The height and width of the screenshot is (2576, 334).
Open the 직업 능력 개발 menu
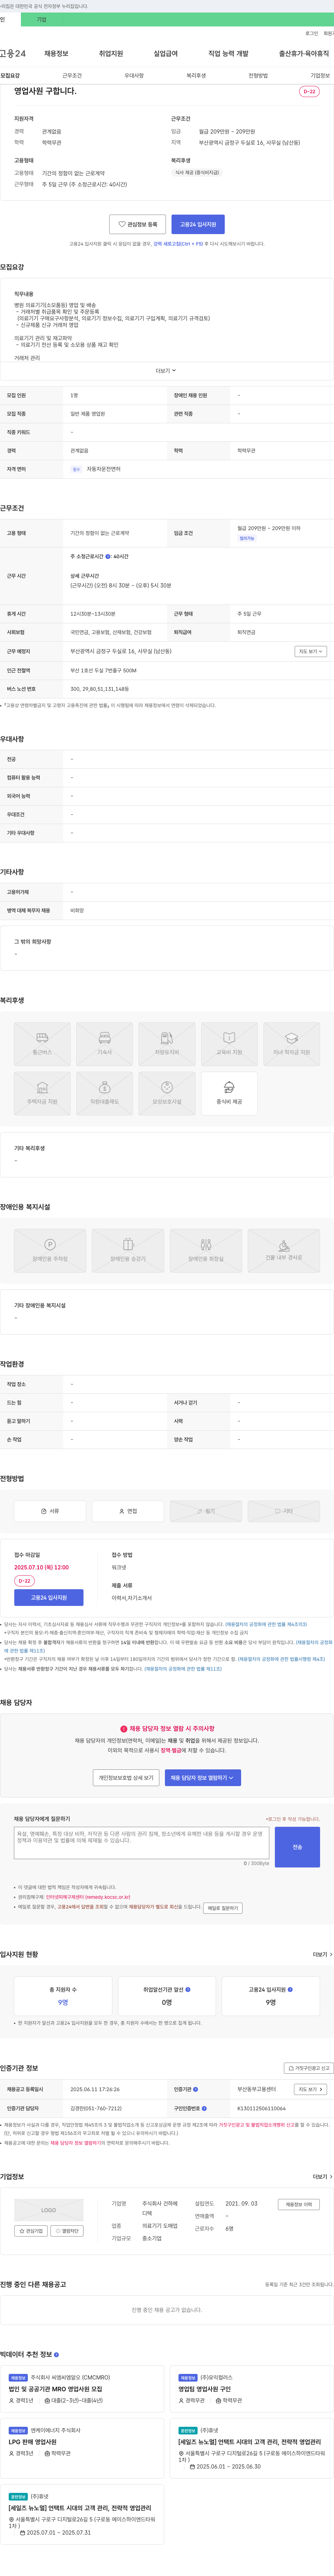[x=228, y=54]
